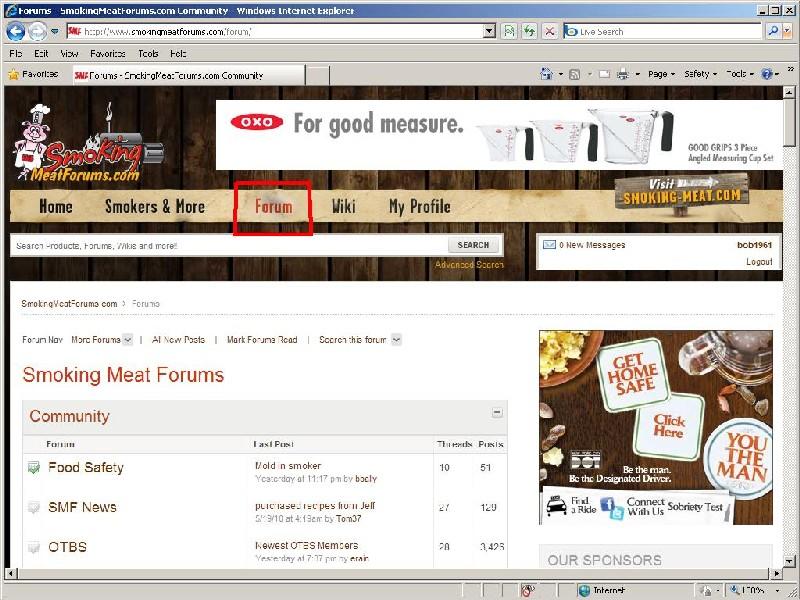
Task: Click the SEARCH button
Action: tap(473, 245)
